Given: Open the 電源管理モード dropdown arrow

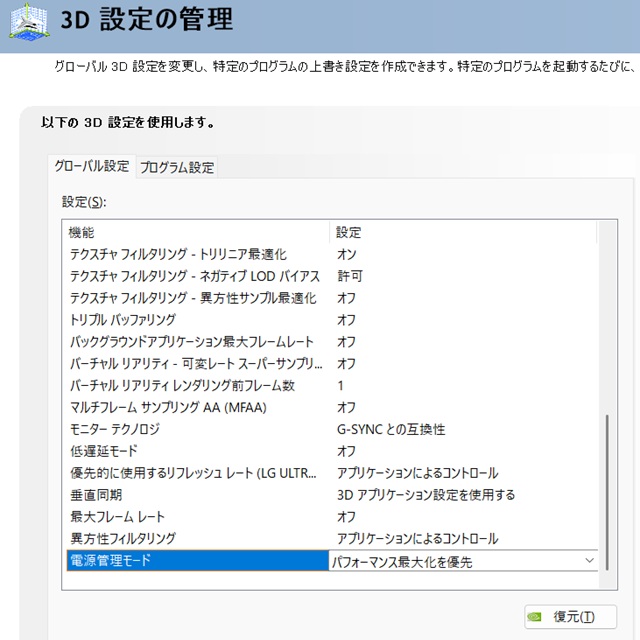Looking at the screenshot, I should click(x=589, y=561).
